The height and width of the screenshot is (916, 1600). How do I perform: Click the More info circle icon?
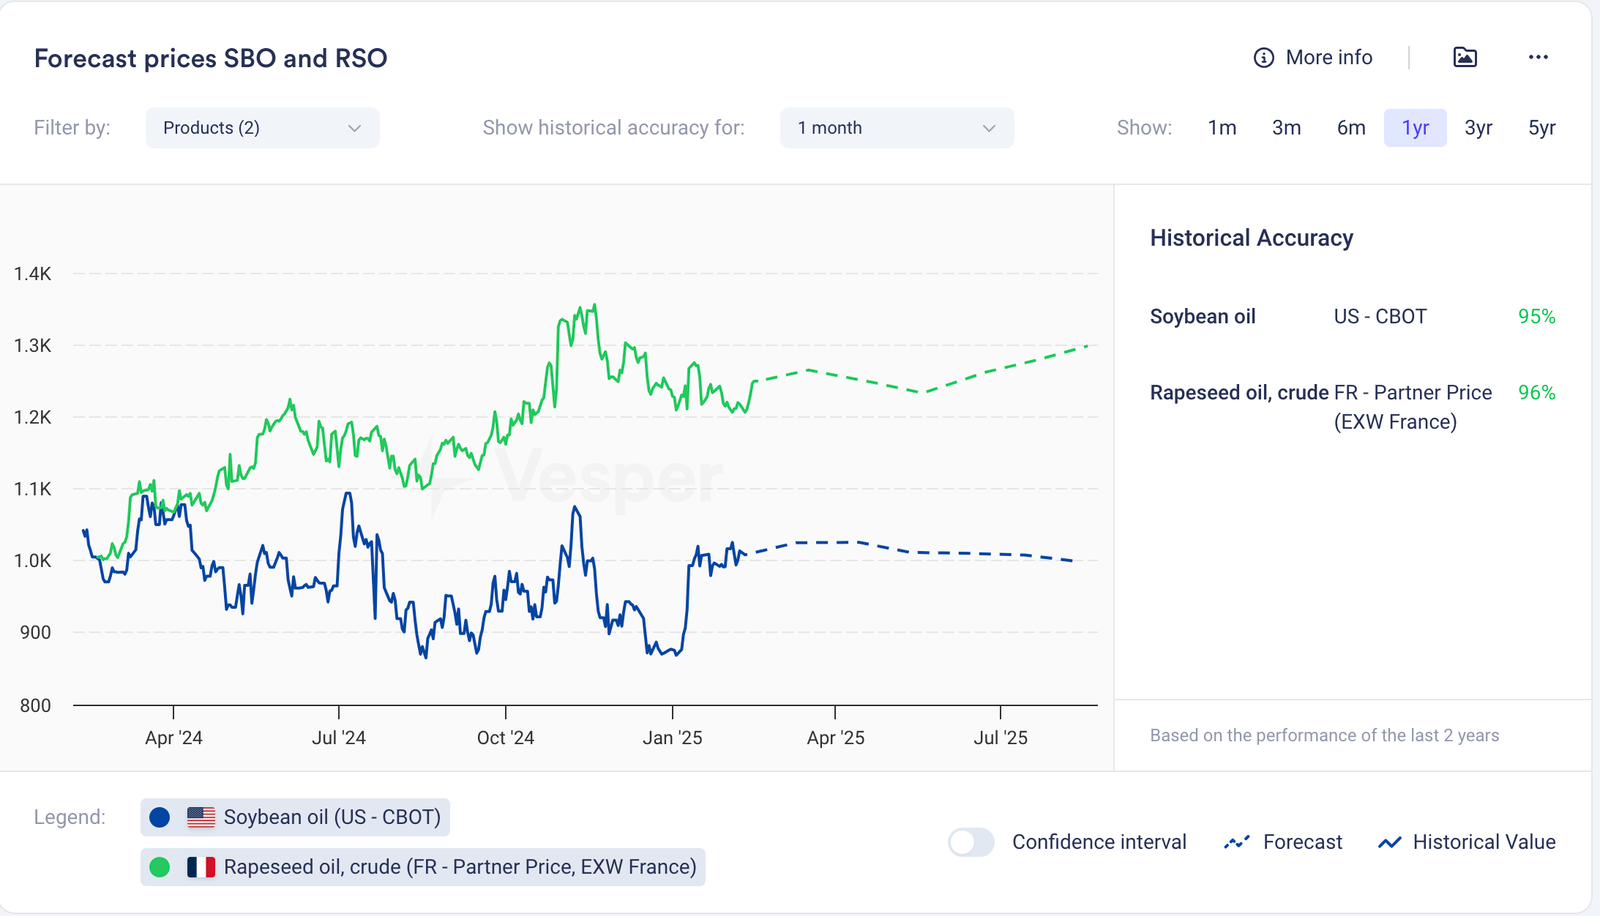pos(1264,58)
